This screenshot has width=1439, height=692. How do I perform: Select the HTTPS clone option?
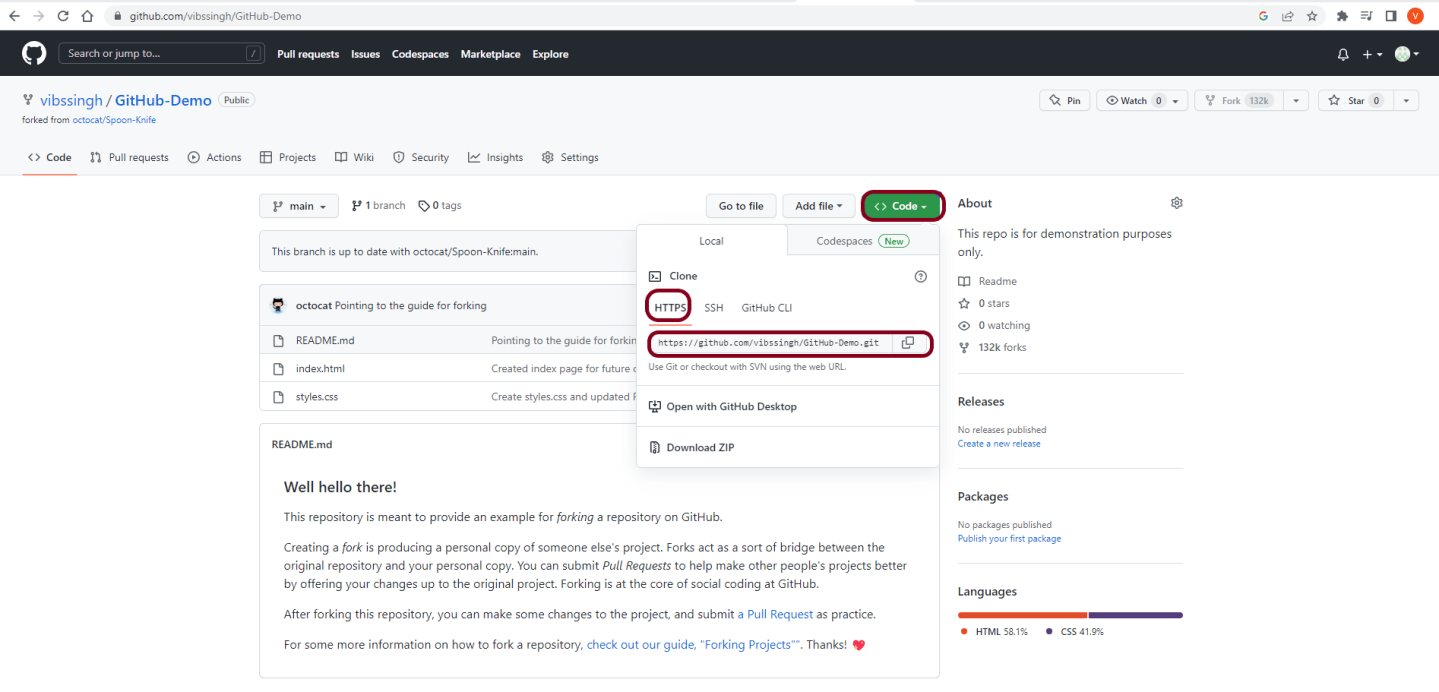point(670,308)
